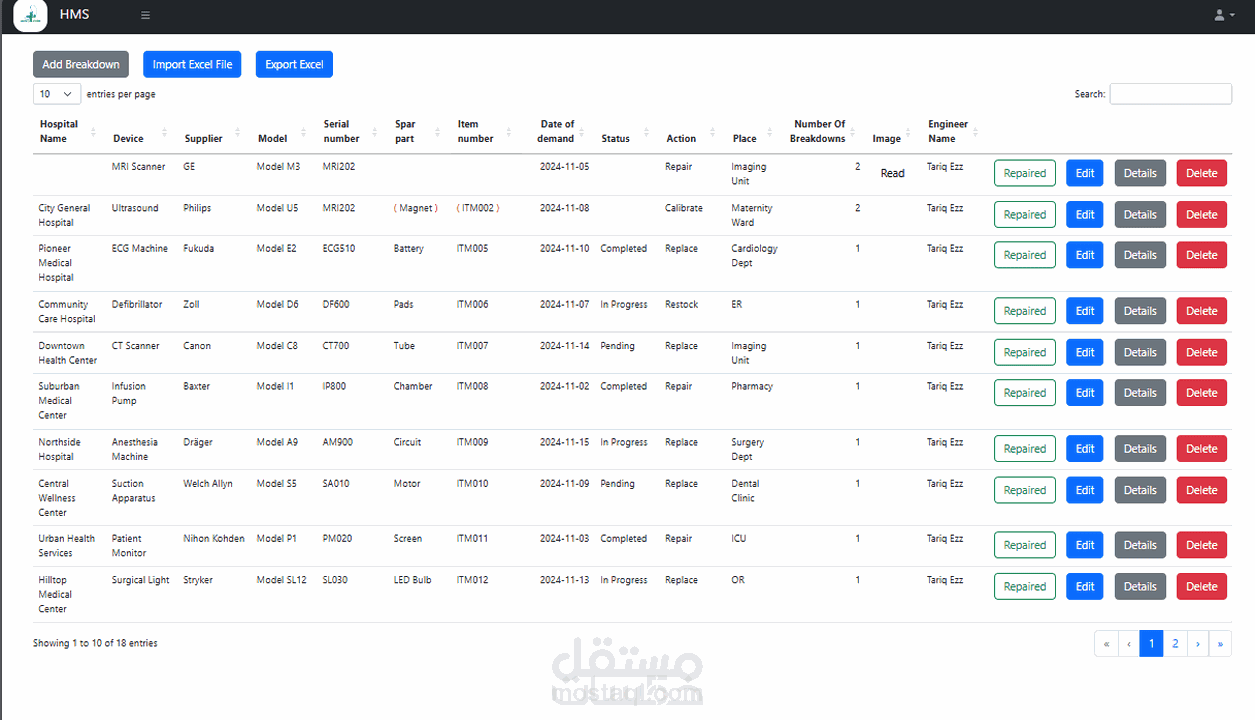Edit Community Care Hospital row
Viewport: 1255px width, 720px height.
(x=1085, y=311)
